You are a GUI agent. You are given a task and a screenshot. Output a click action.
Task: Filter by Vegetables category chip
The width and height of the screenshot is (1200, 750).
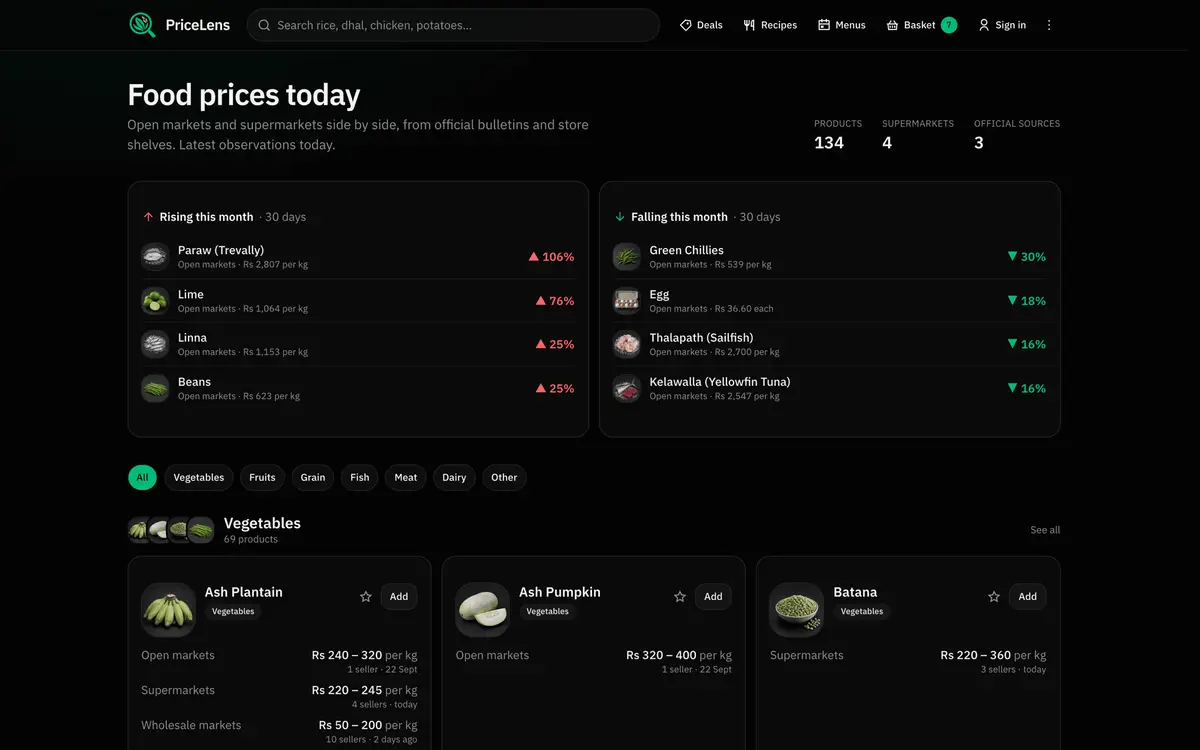coord(199,478)
